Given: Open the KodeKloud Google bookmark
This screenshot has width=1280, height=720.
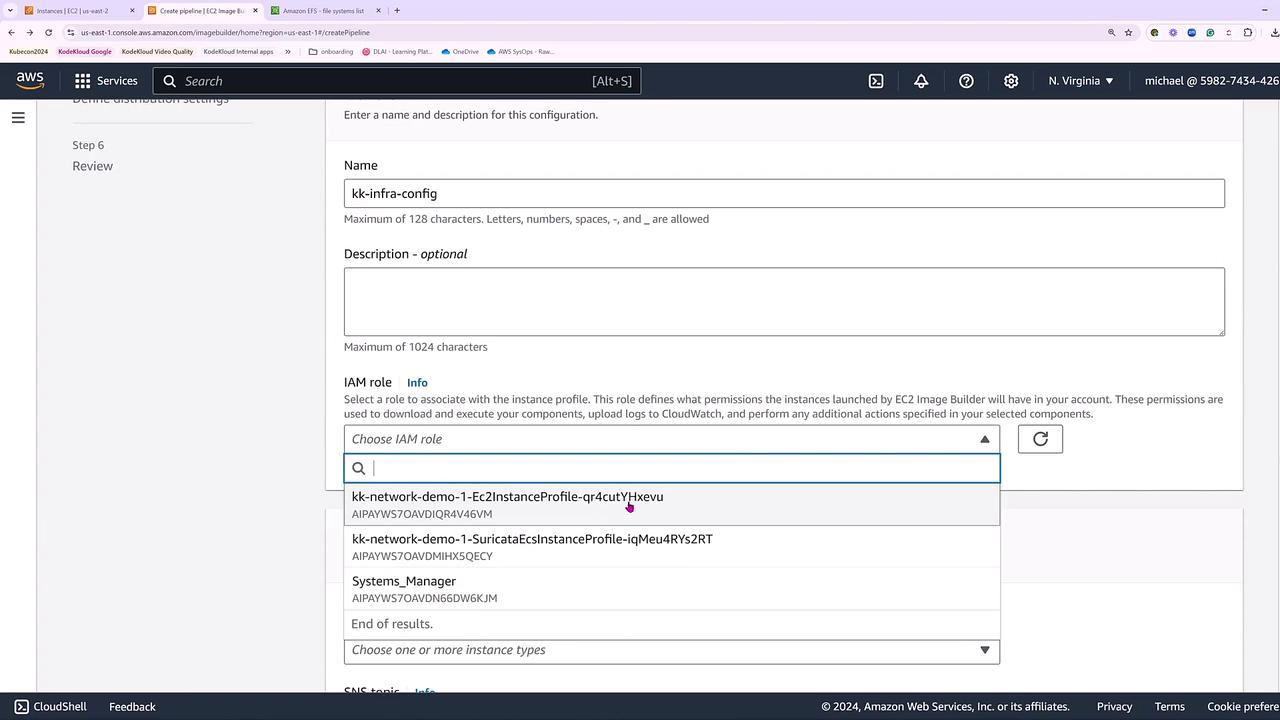Looking at the screenshot, I should pos(85,51).
